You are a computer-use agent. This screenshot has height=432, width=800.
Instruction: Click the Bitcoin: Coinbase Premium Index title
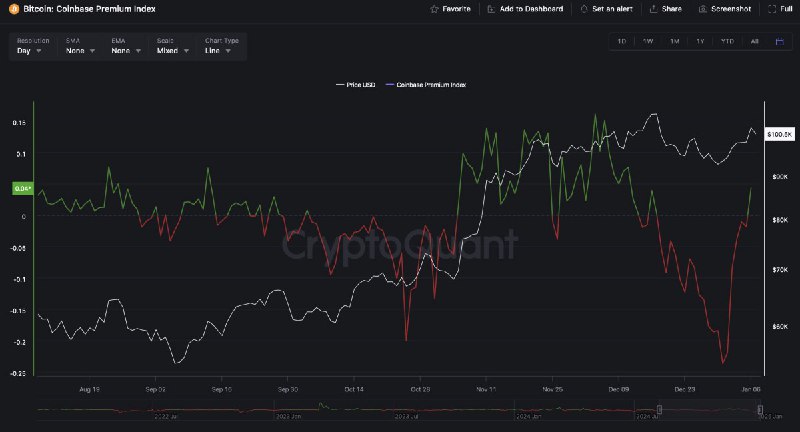pyautogui.click(x=89, y=9)
